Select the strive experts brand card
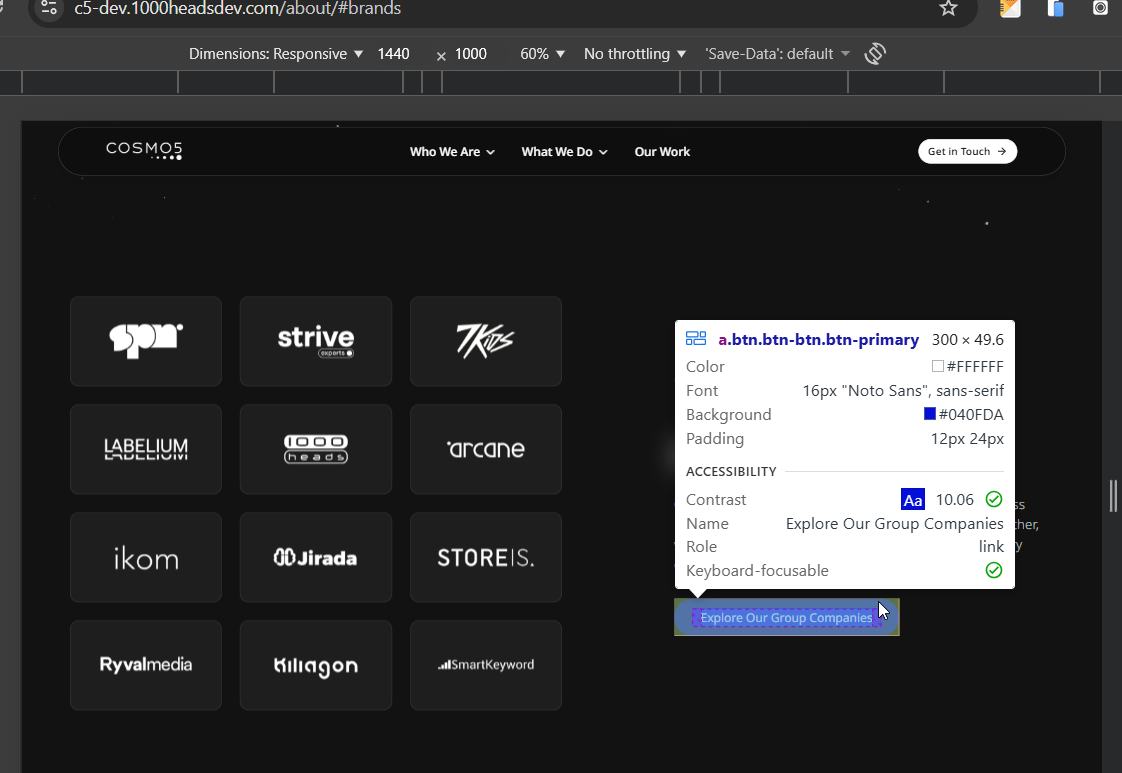Screen dimensions: 1122x773 pos(316,341)
